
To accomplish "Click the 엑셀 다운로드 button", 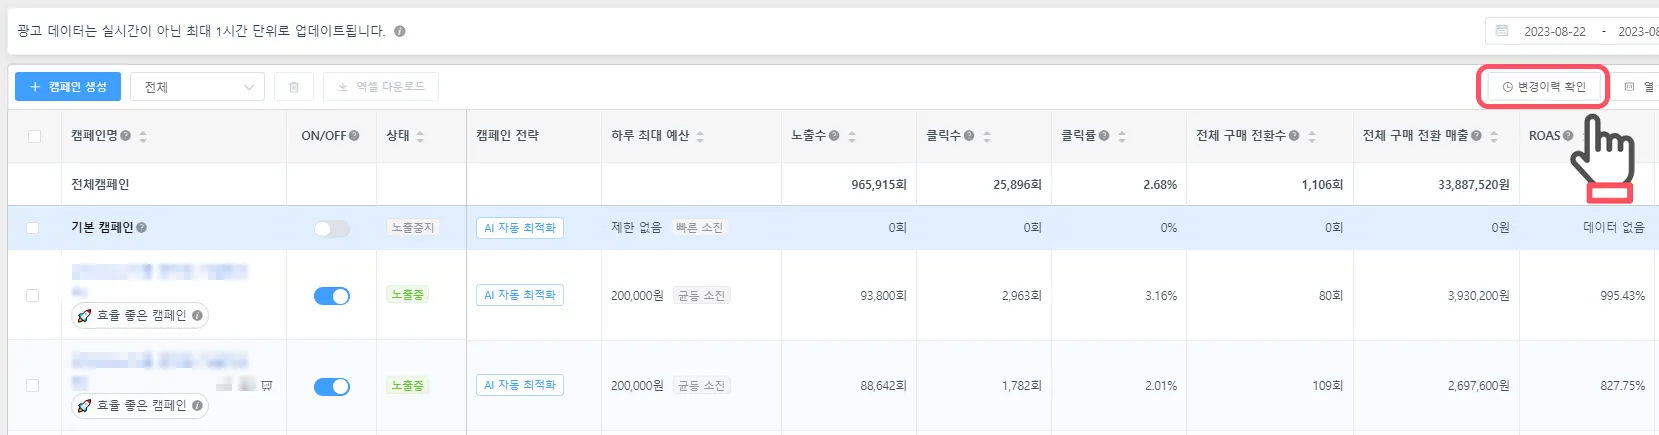I will (381, 87).
